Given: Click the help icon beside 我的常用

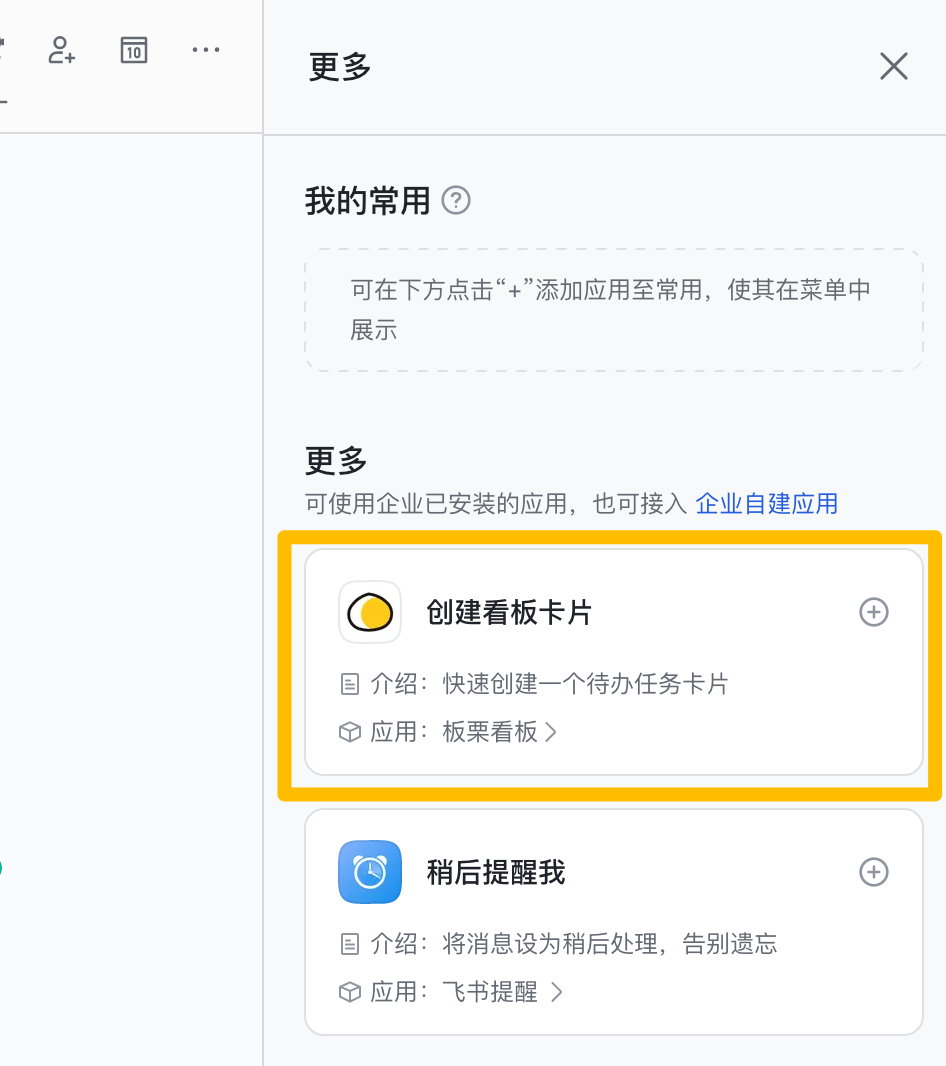Looking at the screenshot, I should pyautogui.click(x=456, y=201).
